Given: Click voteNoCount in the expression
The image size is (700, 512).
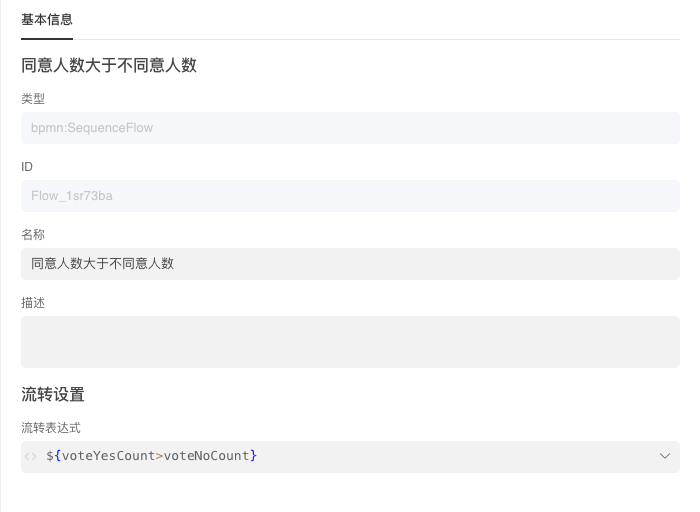Looking at the screenshot, I should 206,456.
